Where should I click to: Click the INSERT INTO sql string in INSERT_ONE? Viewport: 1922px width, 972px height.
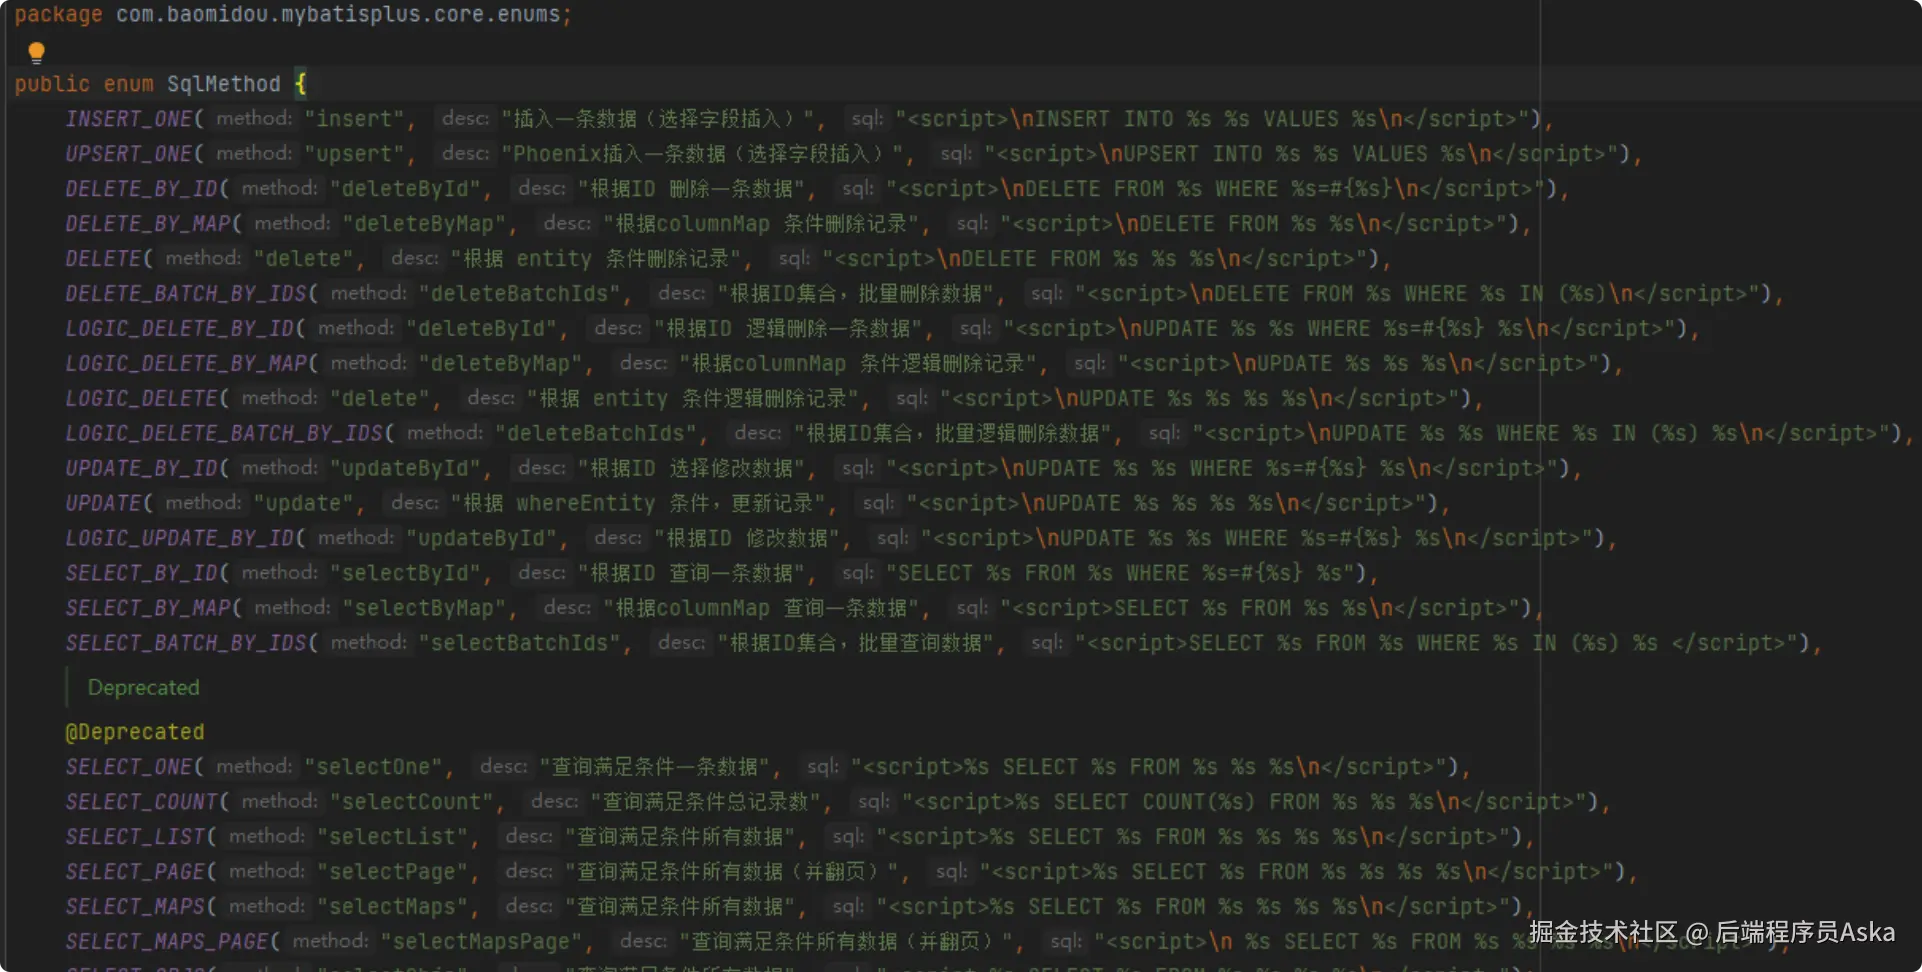pos(1213,119)
